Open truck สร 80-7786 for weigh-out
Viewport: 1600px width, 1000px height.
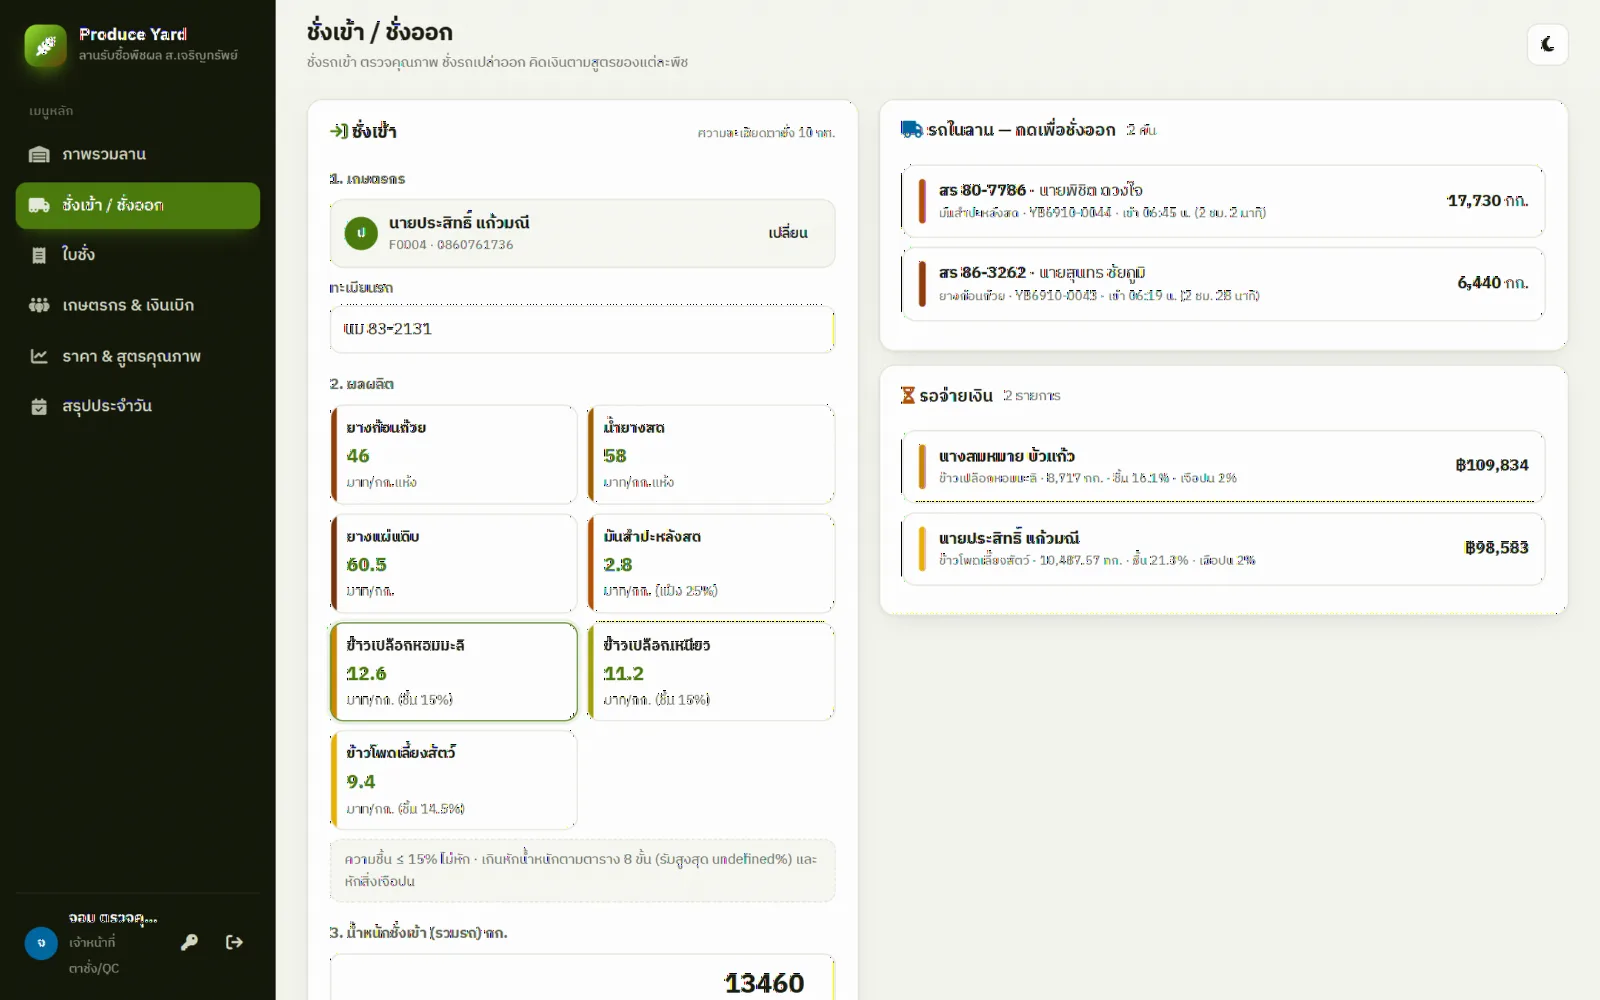click(x=1222, y=201)
